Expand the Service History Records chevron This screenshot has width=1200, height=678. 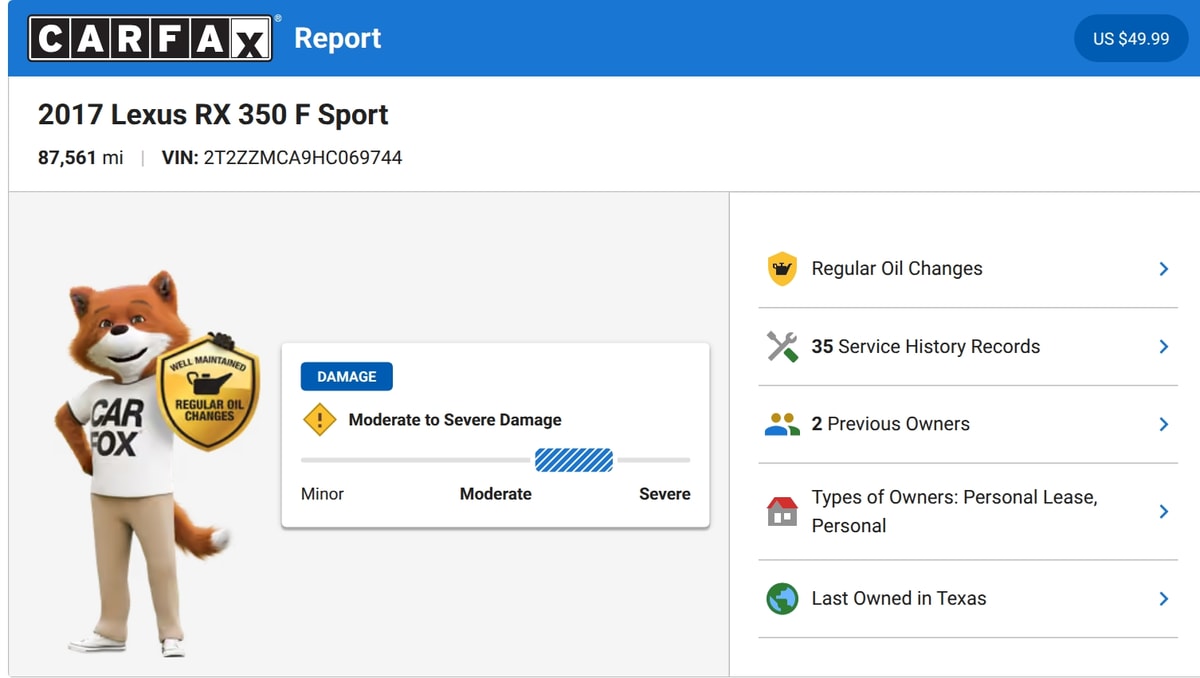point(1163,346)
